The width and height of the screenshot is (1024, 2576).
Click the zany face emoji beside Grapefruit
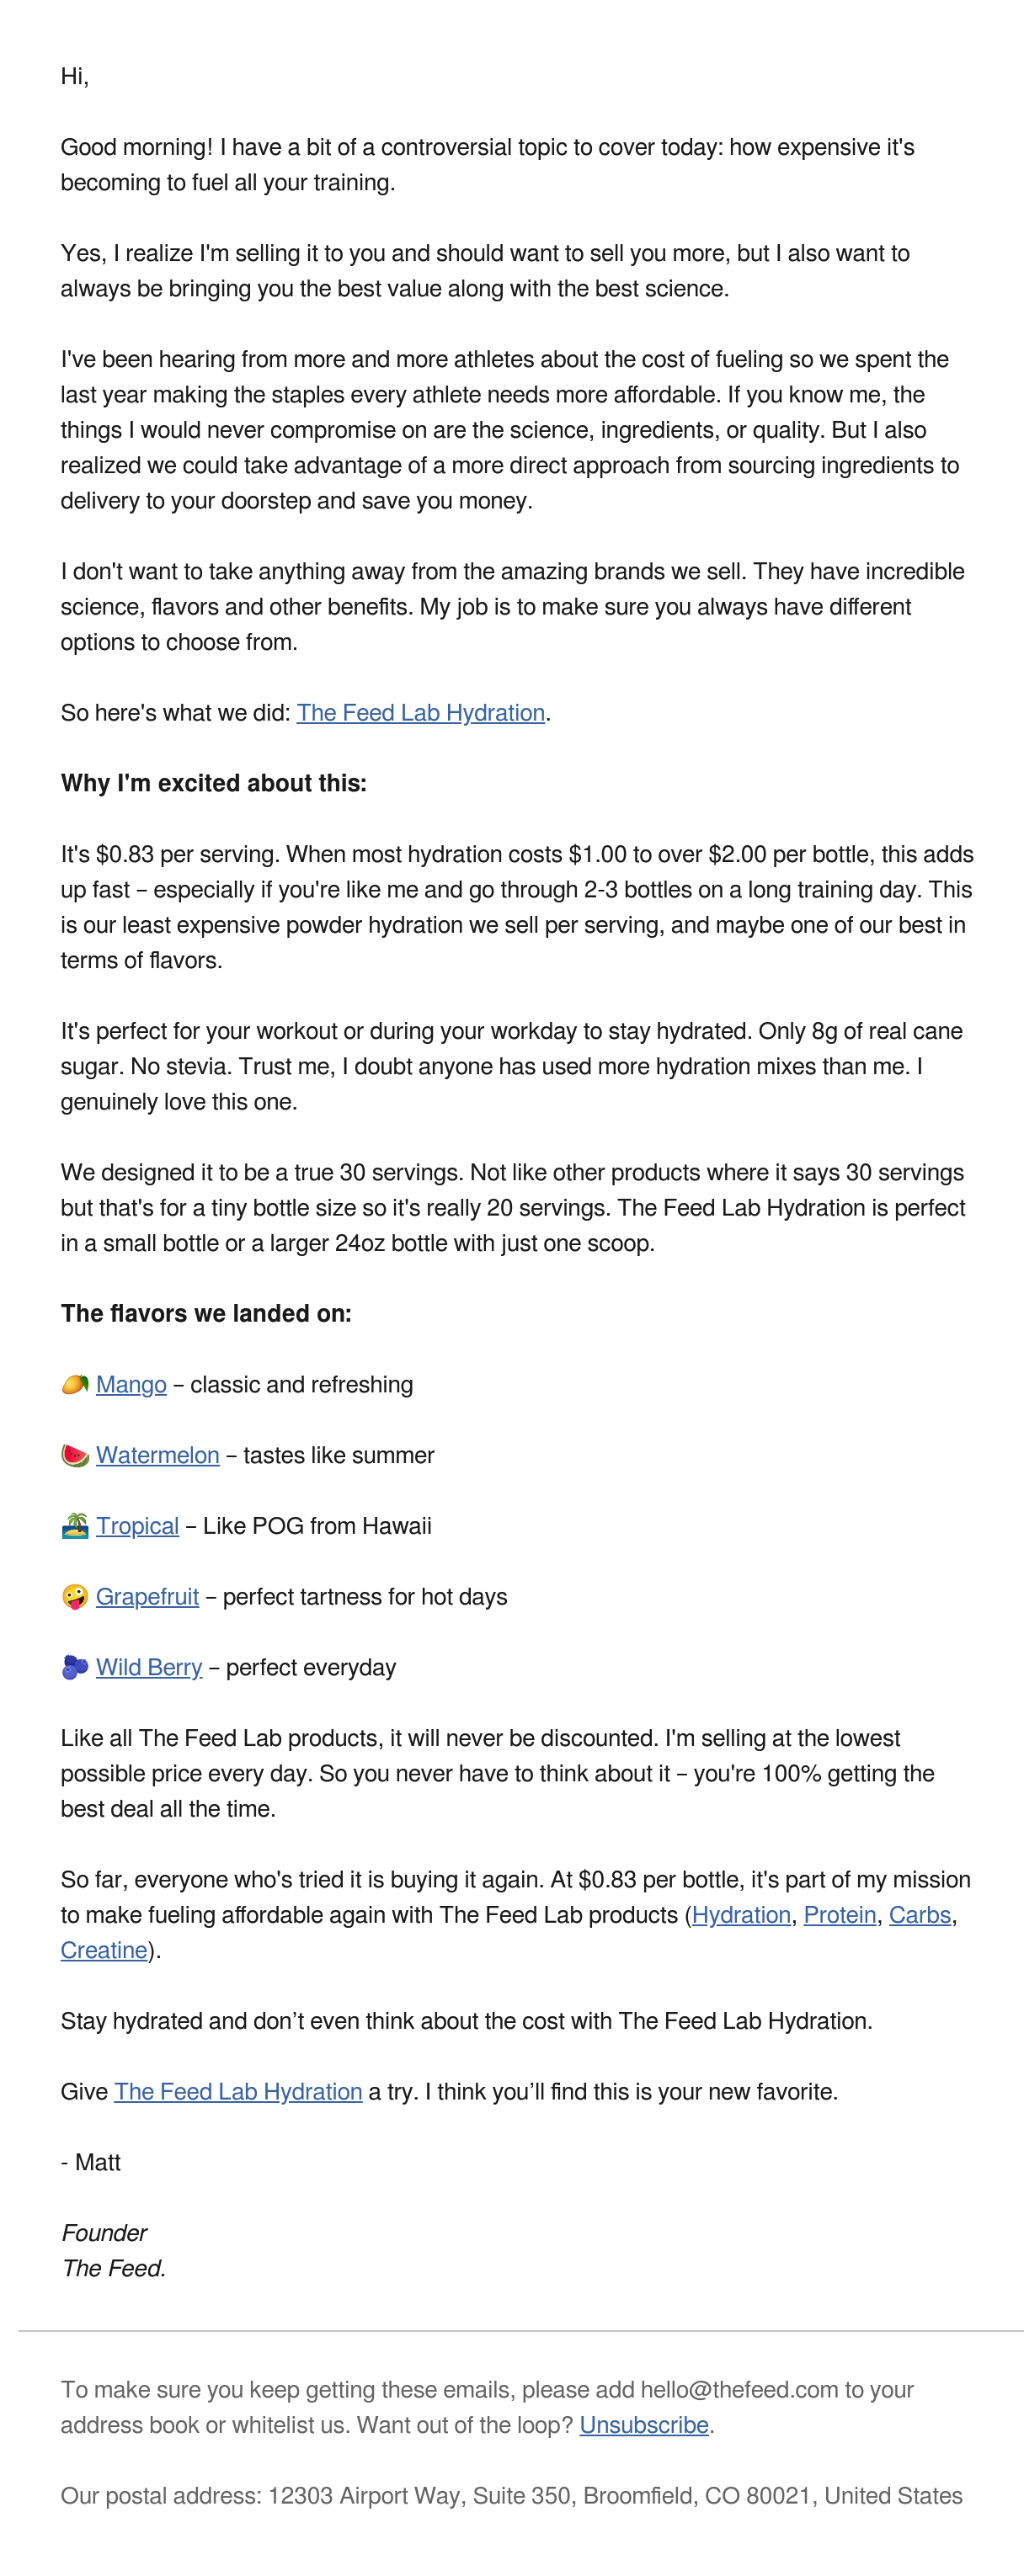coord(75,1596)
